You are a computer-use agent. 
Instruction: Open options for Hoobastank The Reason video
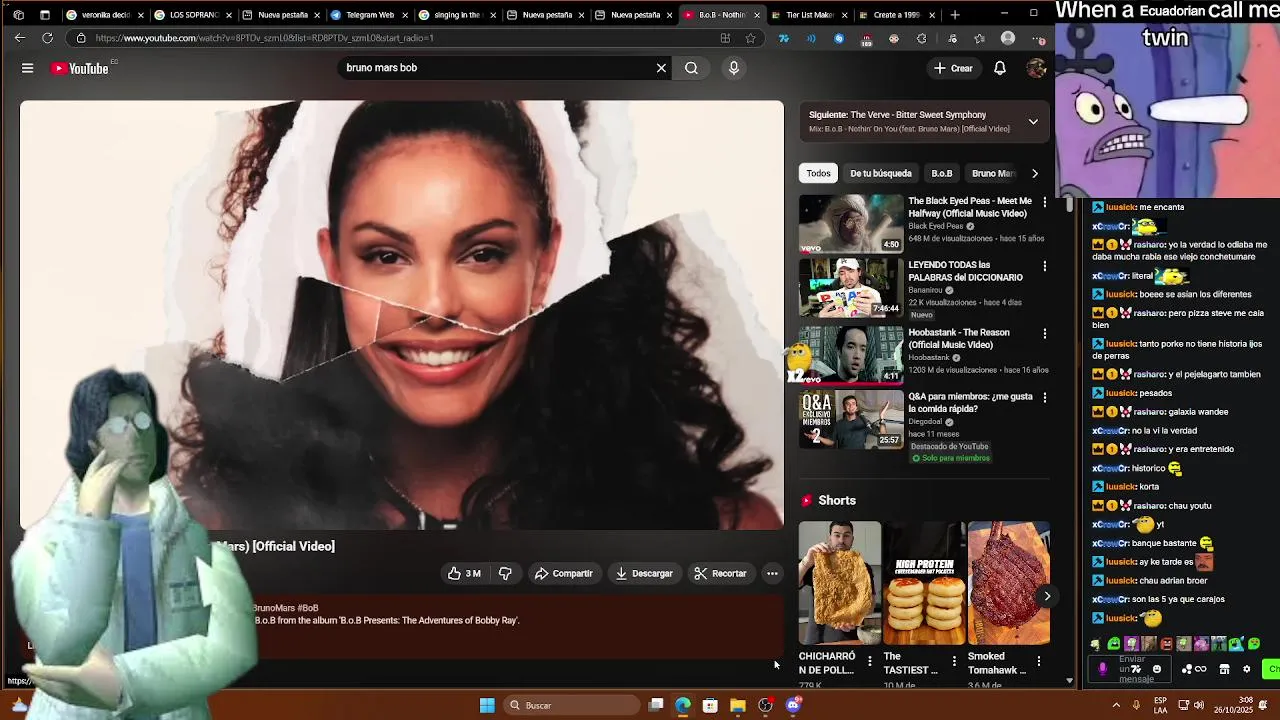(1045, 333)
